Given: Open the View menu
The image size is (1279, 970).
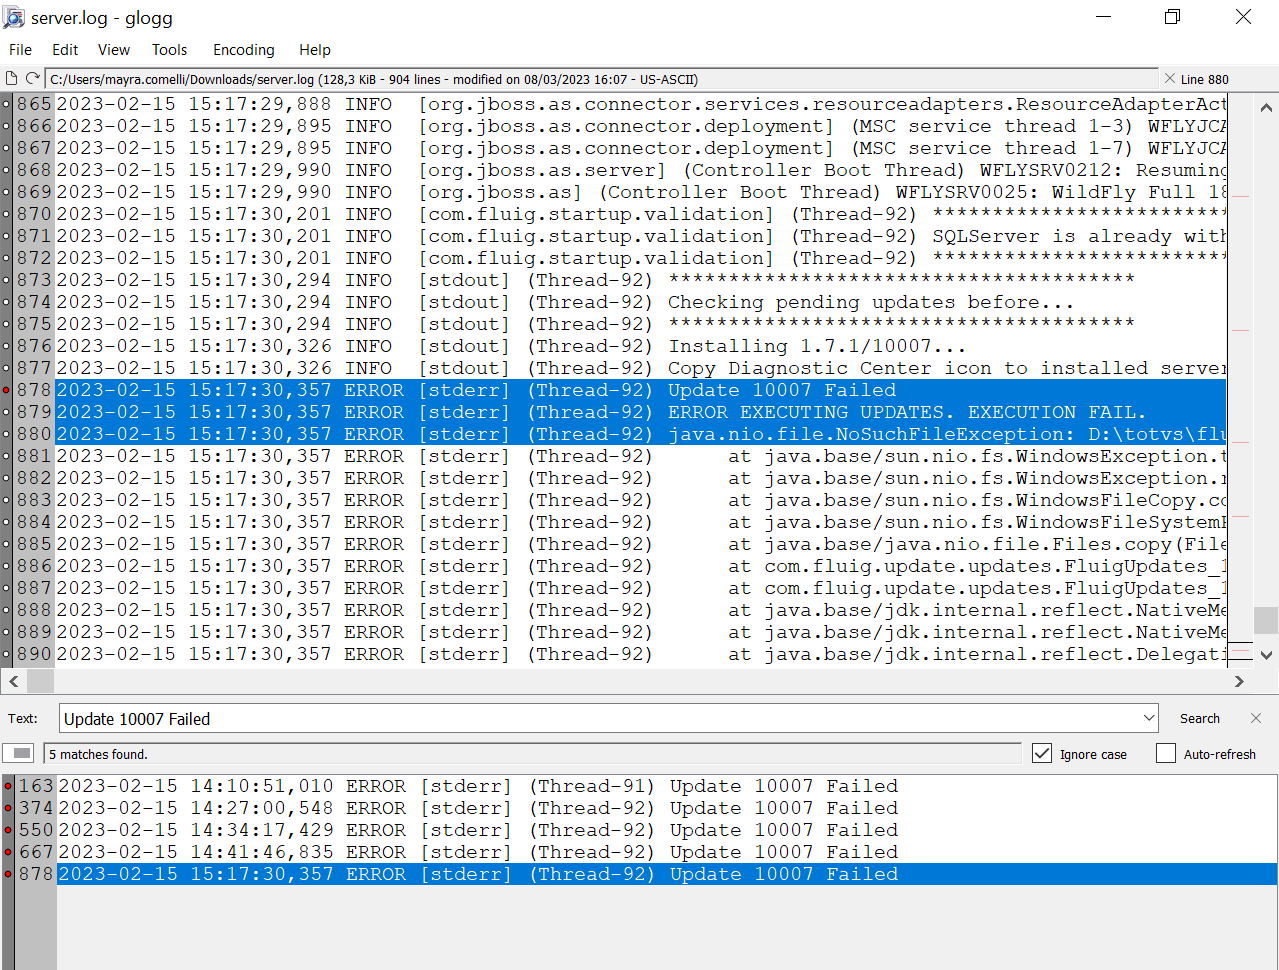Looking at the screenshot, I should coord(113,50).
